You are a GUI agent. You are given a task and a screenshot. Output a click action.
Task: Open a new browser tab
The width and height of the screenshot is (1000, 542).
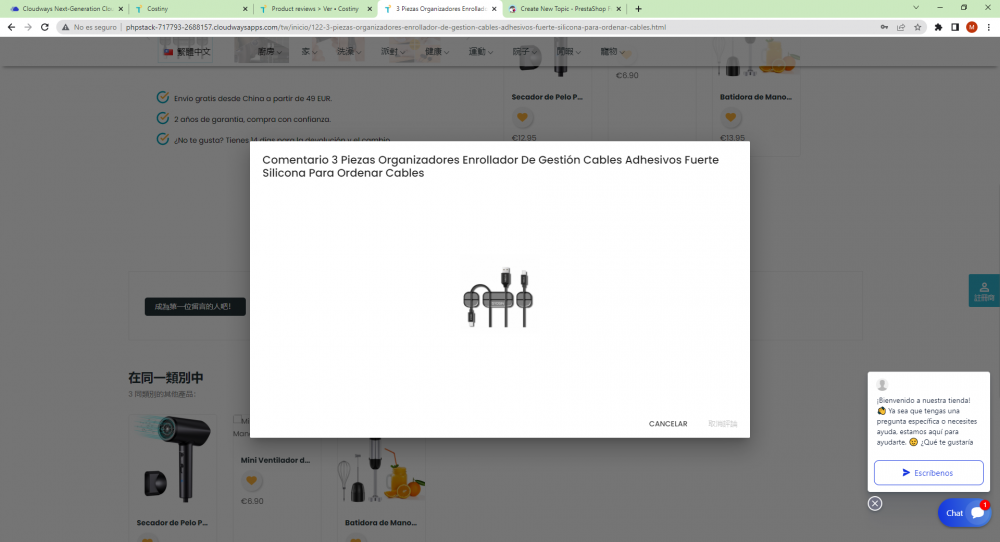638,9
